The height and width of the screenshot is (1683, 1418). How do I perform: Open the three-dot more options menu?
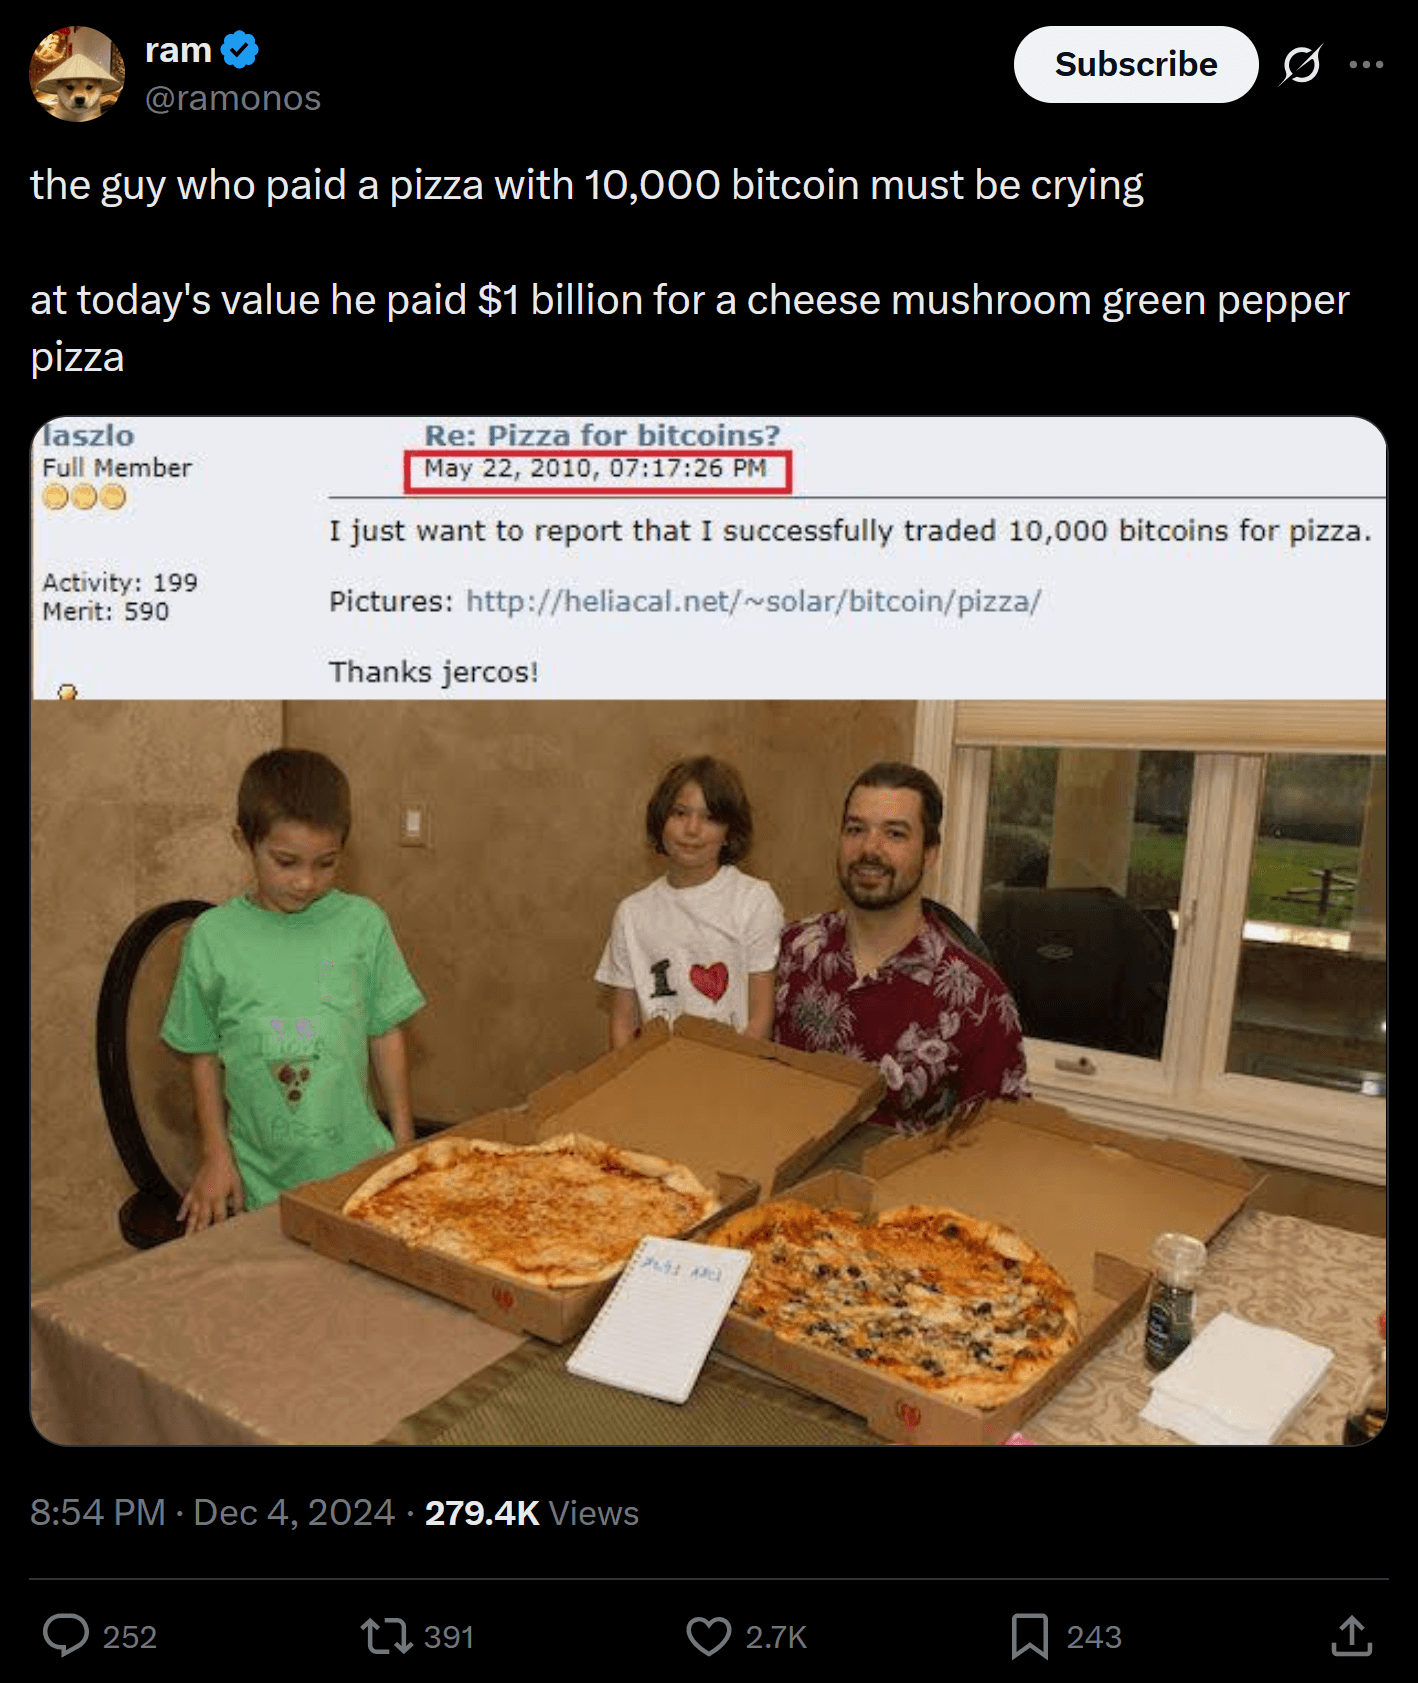pos(1366,65)
